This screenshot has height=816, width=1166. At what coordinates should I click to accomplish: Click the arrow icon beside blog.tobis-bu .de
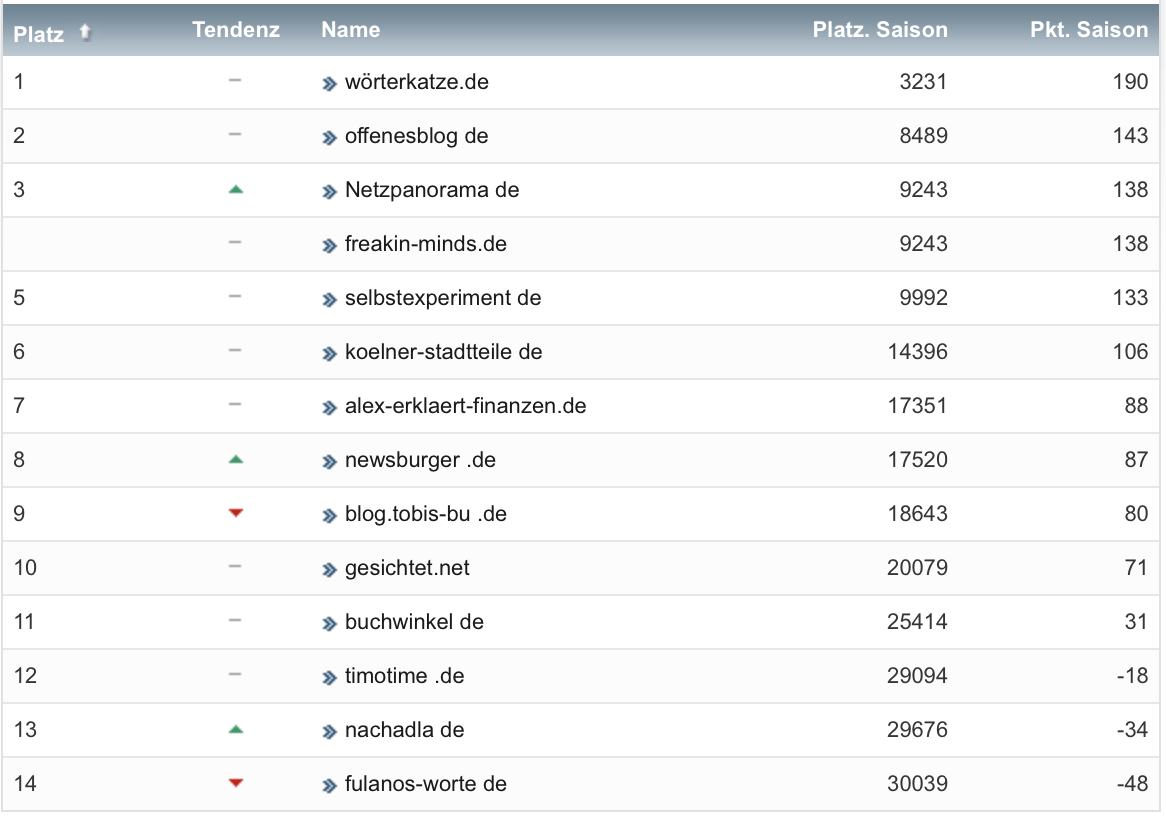click(x=329, y=515)
